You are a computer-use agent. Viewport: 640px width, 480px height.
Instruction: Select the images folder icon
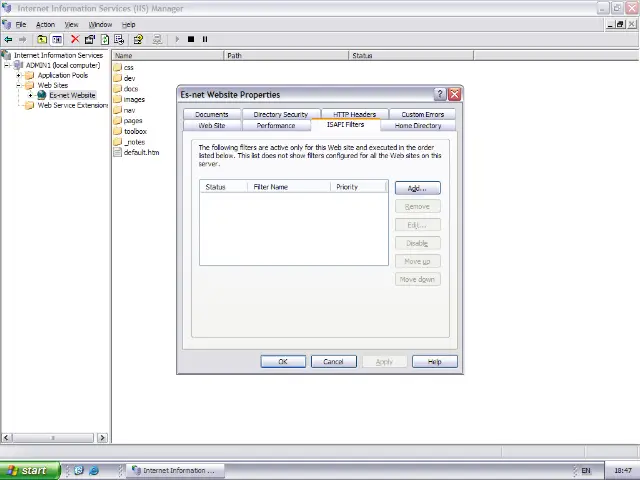point(118,99)
